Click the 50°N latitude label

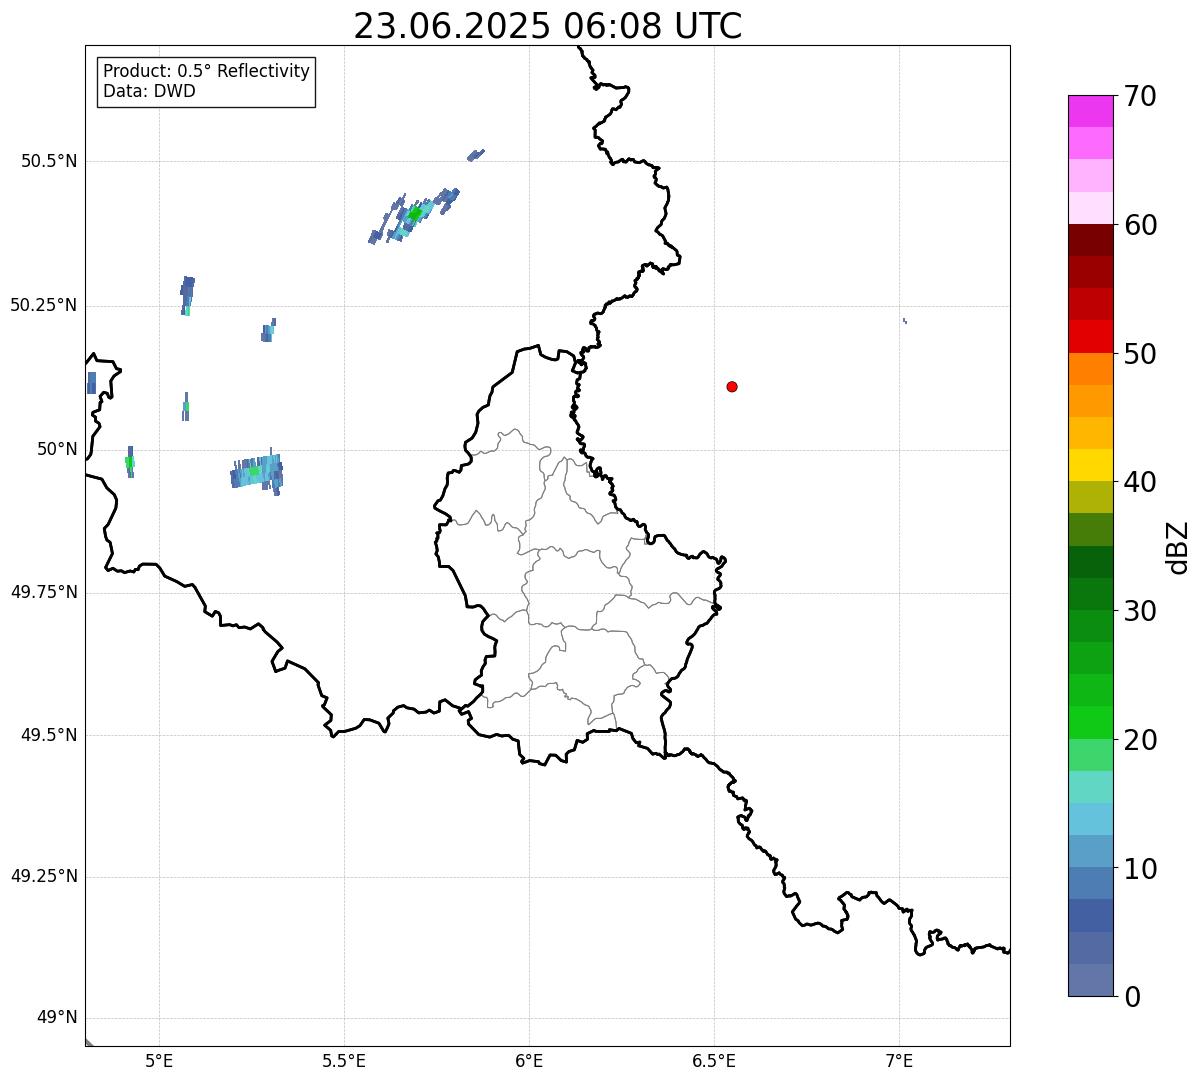tap(57, 449)
